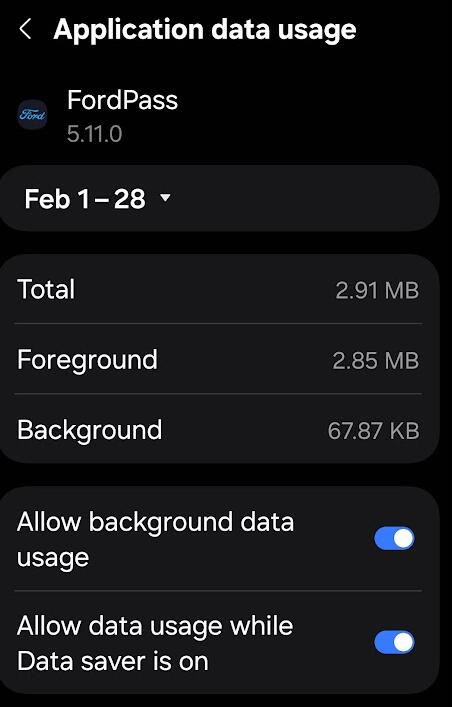
Task: Click the Foreground label text
Action: 88,360
